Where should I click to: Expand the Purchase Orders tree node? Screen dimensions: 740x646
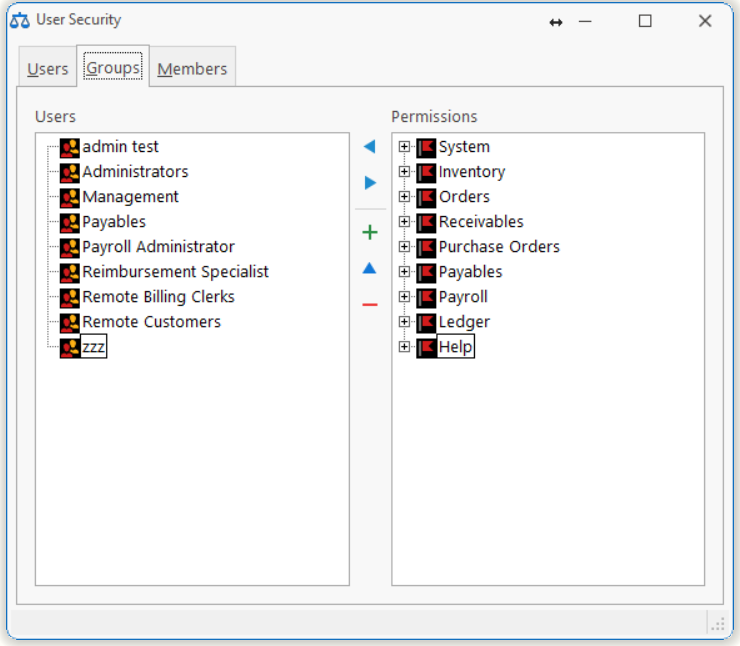pos(404,247)
